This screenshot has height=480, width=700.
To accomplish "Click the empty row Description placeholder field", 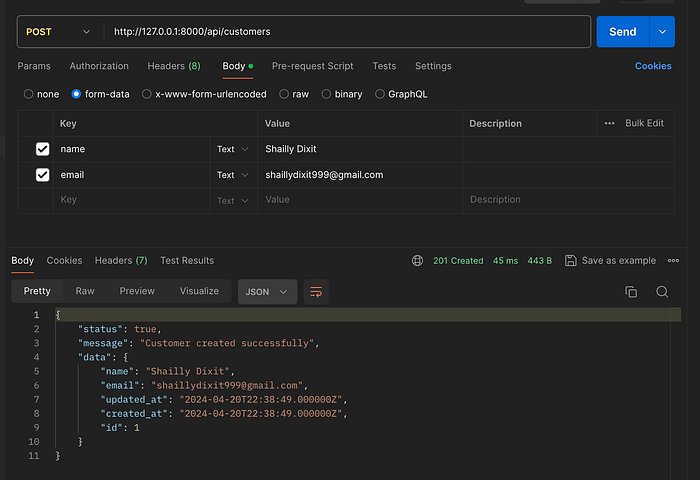I will click(568, 200).
